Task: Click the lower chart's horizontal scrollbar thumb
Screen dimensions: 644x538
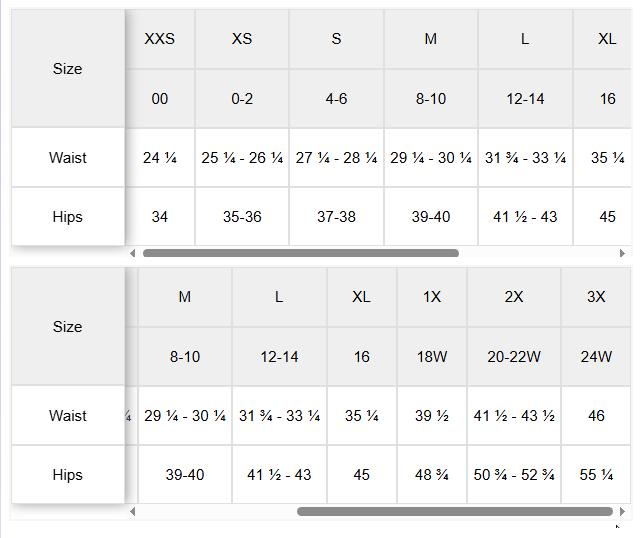Action: coord(454,511)
